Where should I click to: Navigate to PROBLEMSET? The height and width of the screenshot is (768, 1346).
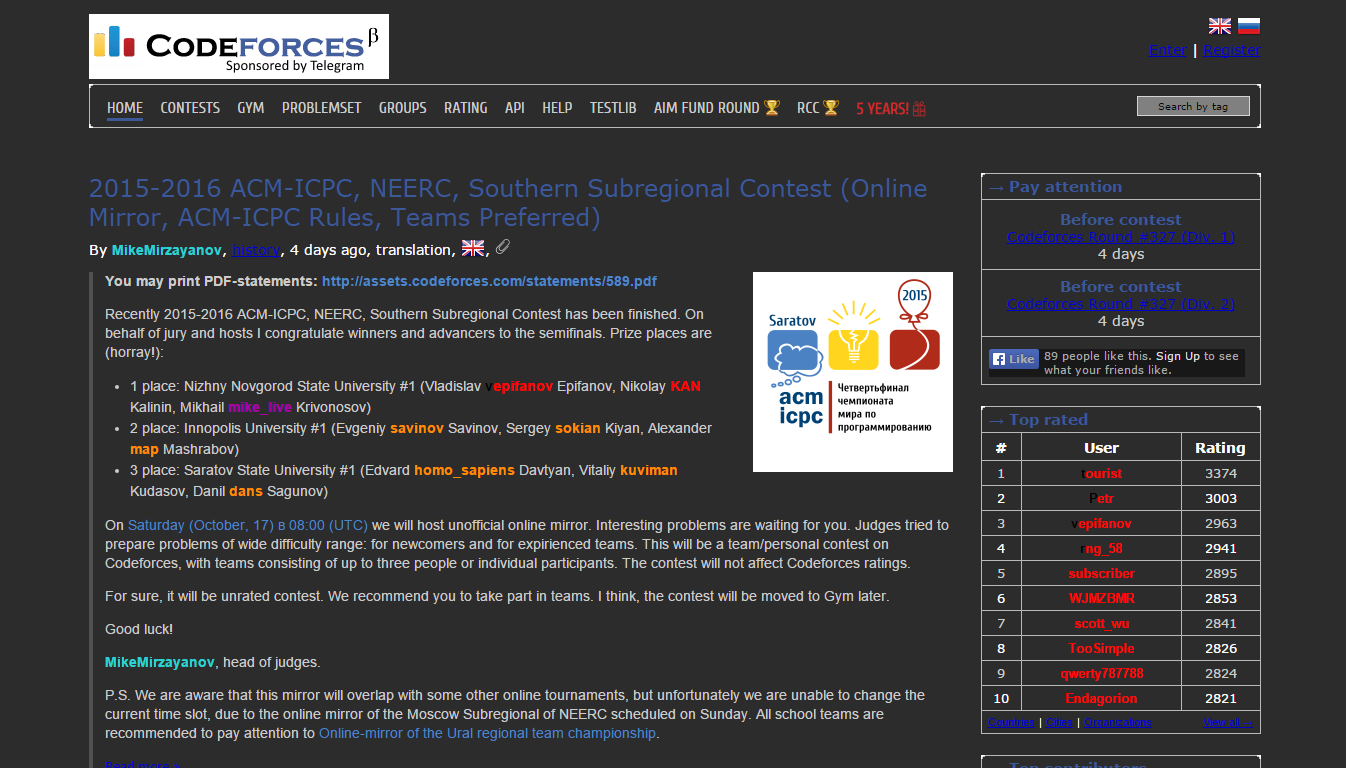pos(322,108)
